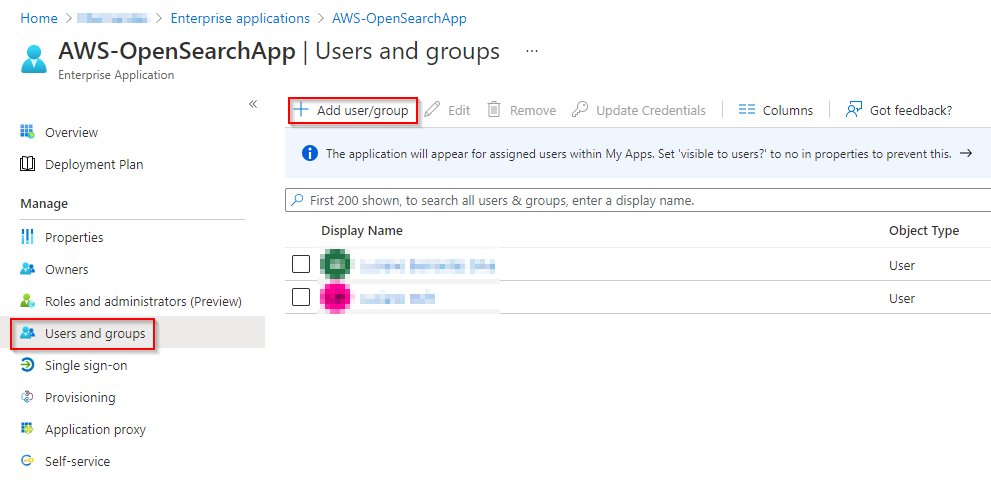991x487 pixels.
Task: Go to Home breadcrumb
Action: (x=39, y=18)
